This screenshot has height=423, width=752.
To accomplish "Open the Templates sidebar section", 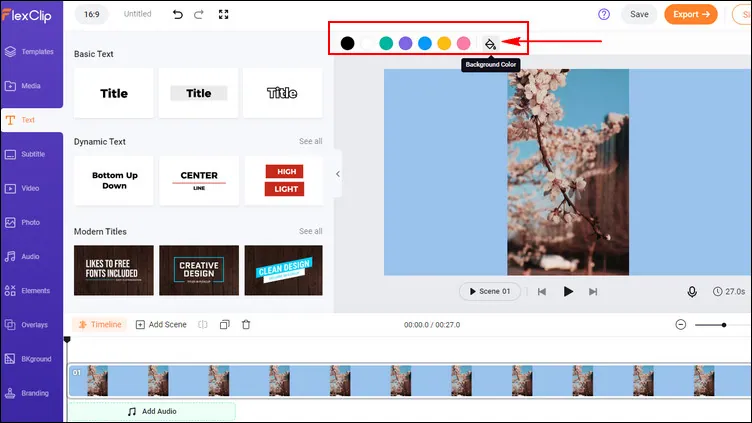I will click(30, 52).
